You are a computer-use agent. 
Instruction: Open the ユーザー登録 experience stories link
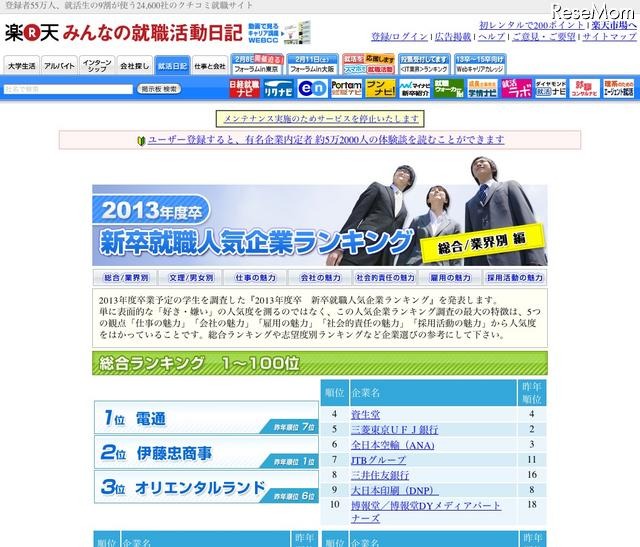coord(326,140)
